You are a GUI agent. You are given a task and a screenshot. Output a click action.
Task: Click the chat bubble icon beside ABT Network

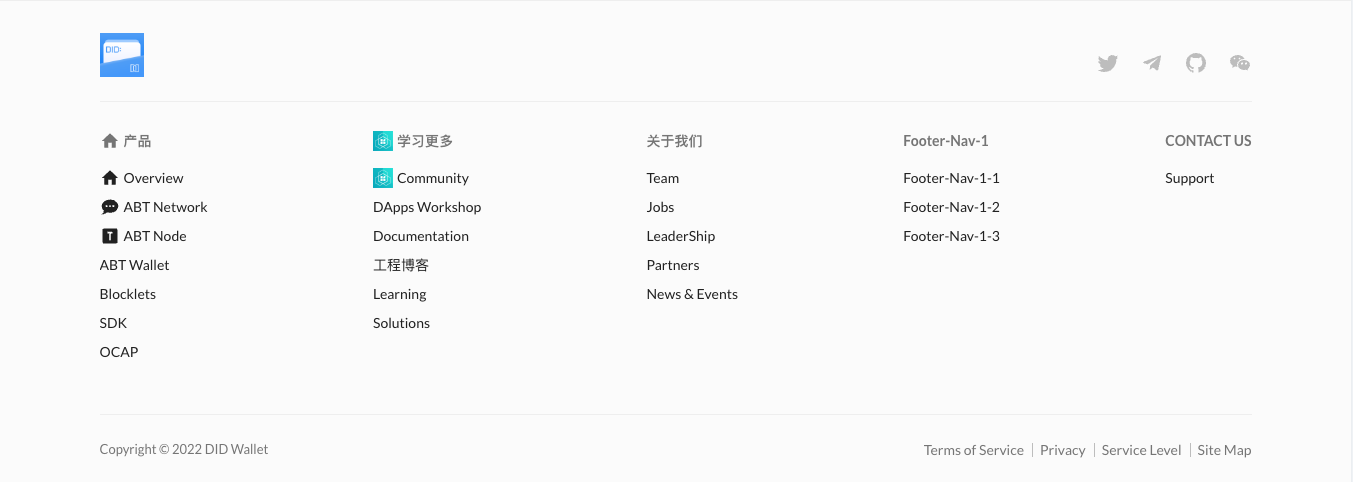110,207
